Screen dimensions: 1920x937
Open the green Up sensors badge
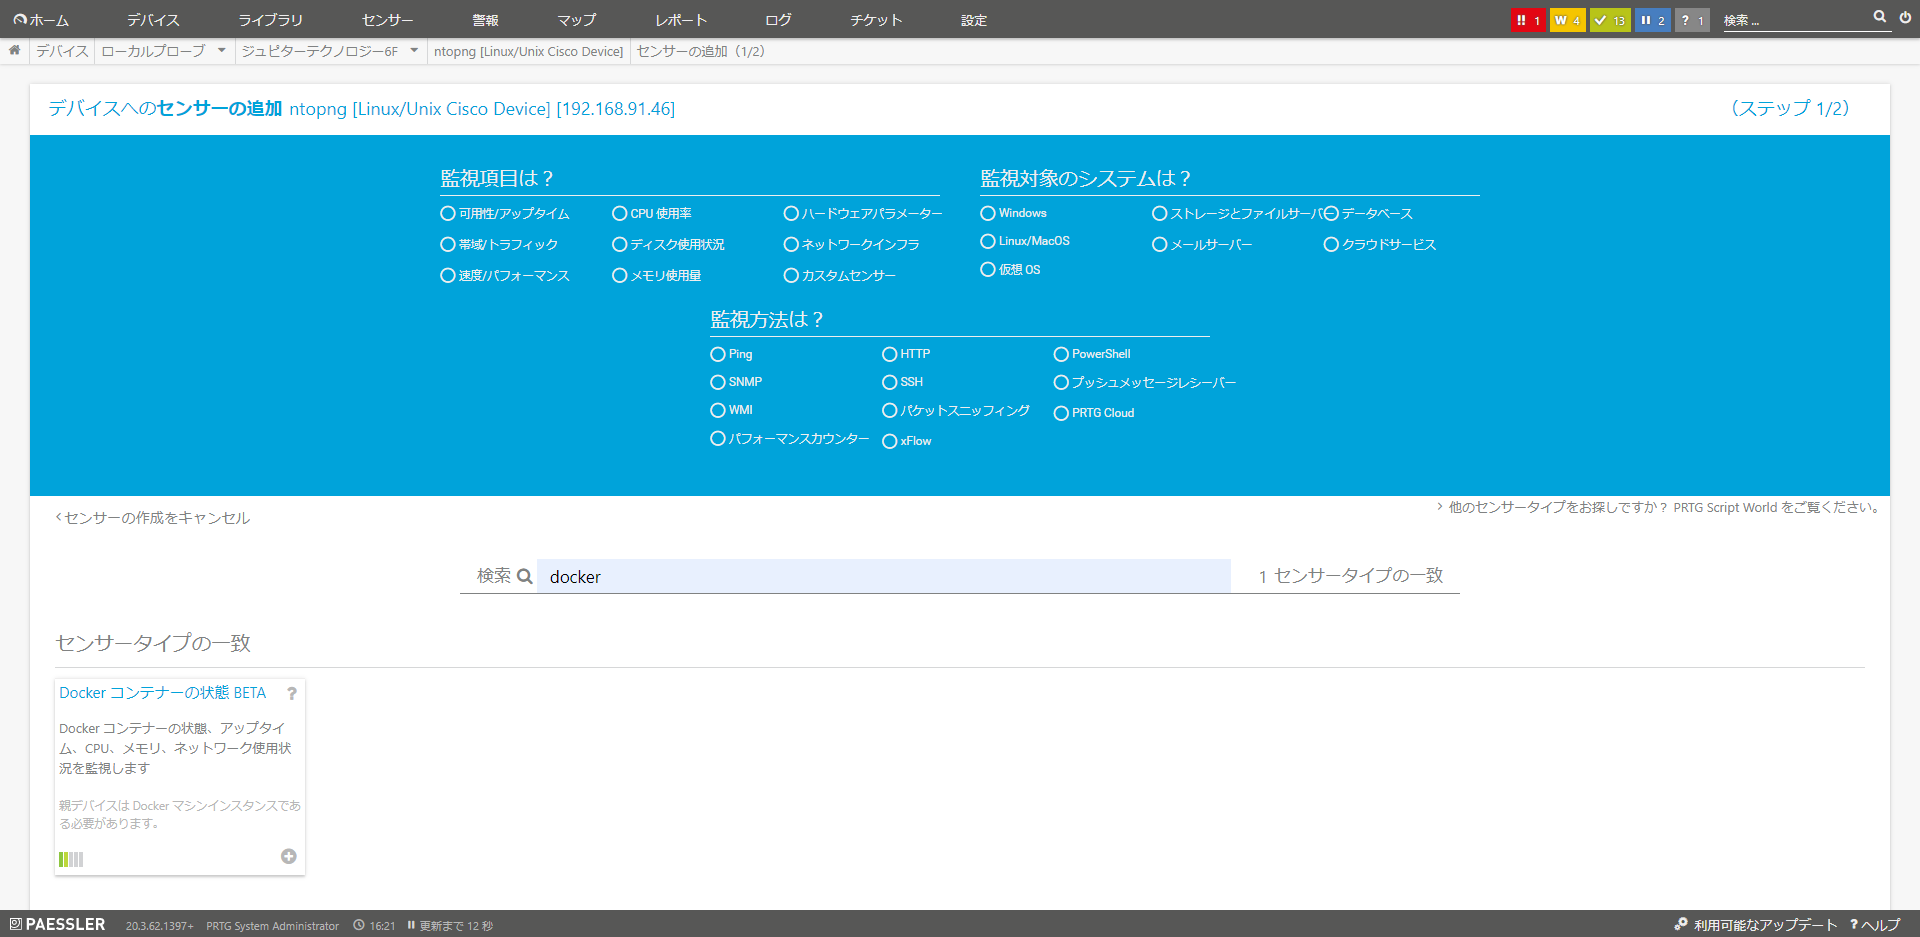pyautogui.click(x=1610, y=20)
